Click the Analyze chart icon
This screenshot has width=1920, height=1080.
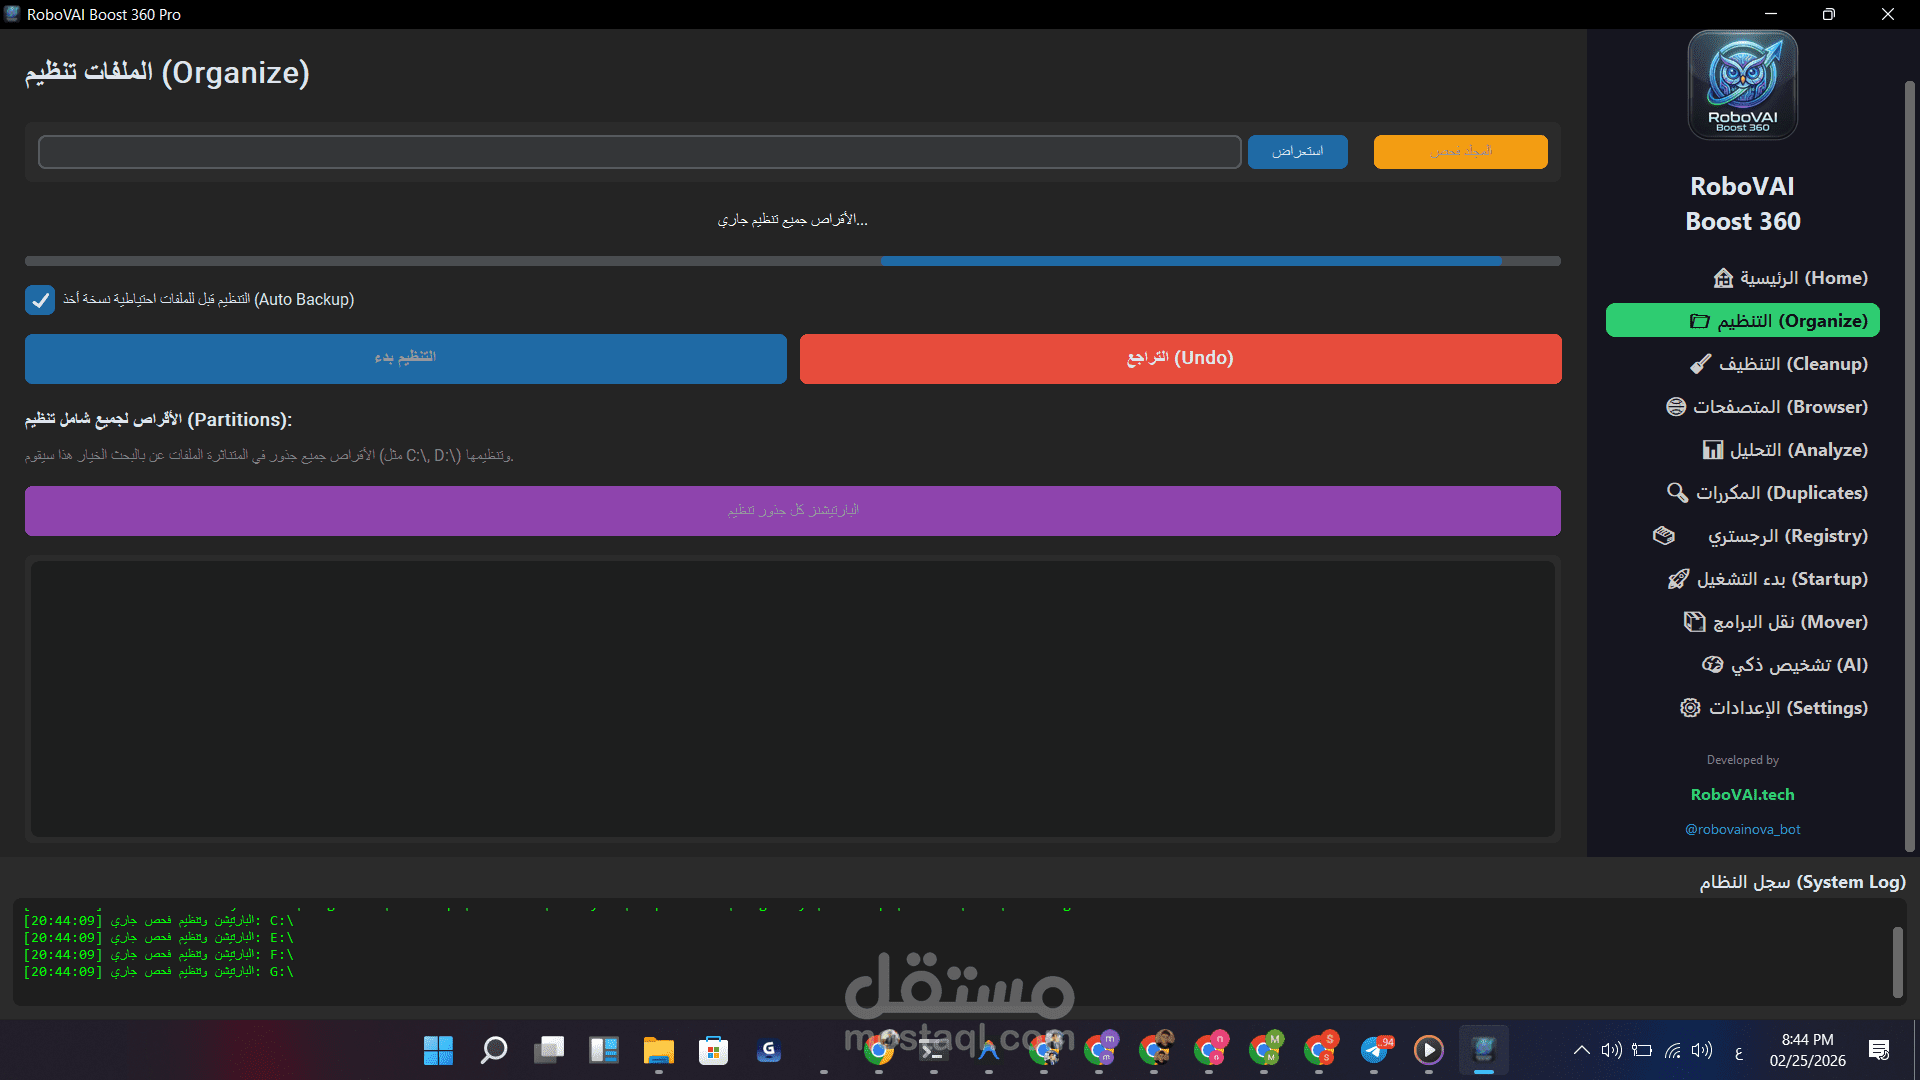point(1713,450)
